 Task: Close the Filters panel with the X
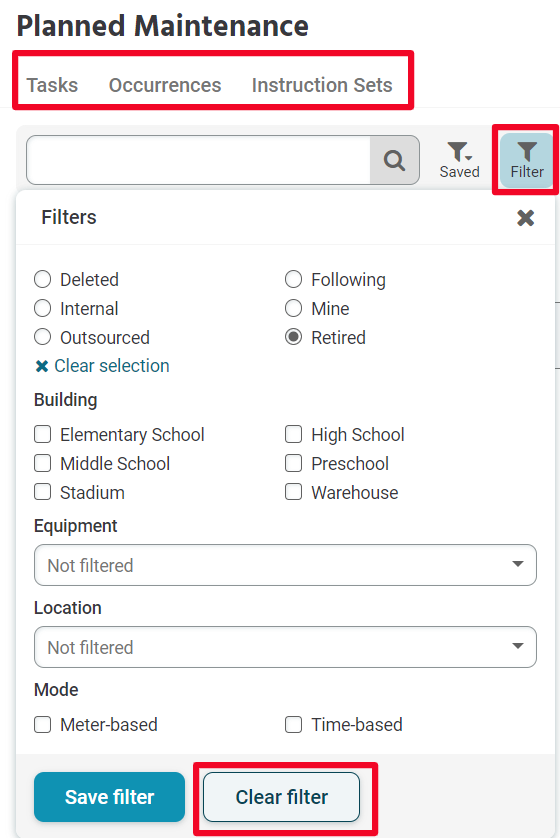coord(526,218)
